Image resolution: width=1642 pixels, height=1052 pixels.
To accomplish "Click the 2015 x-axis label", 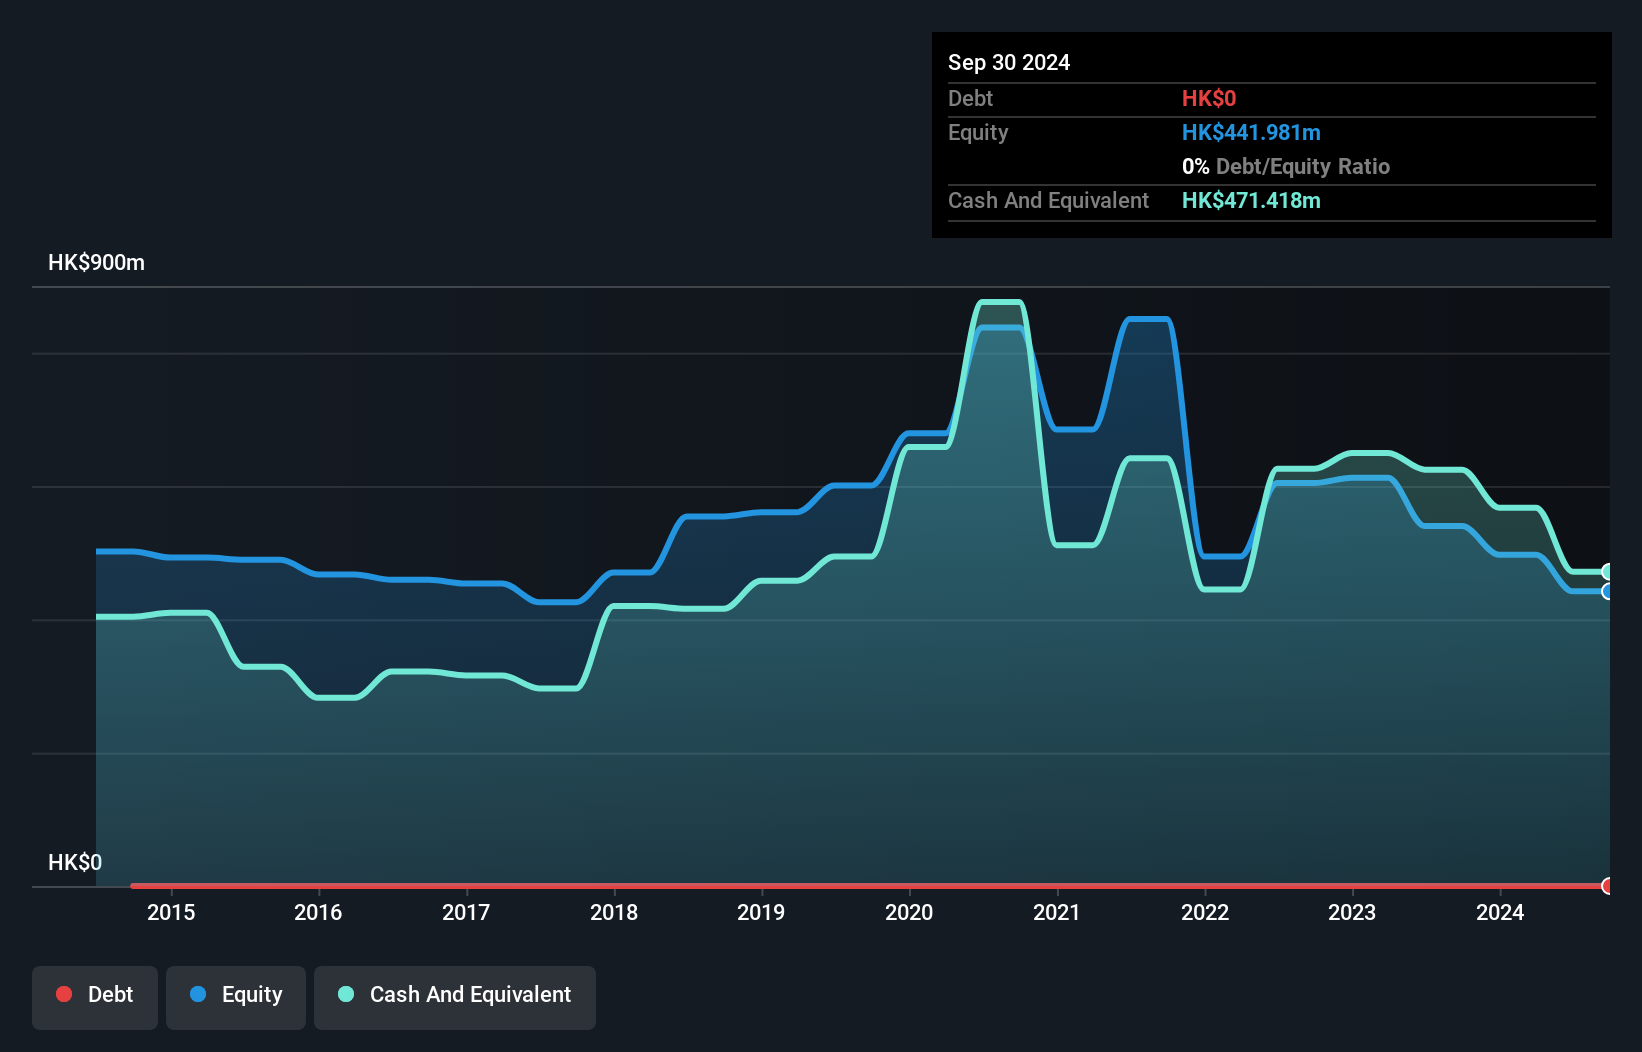I will (171, 912).
